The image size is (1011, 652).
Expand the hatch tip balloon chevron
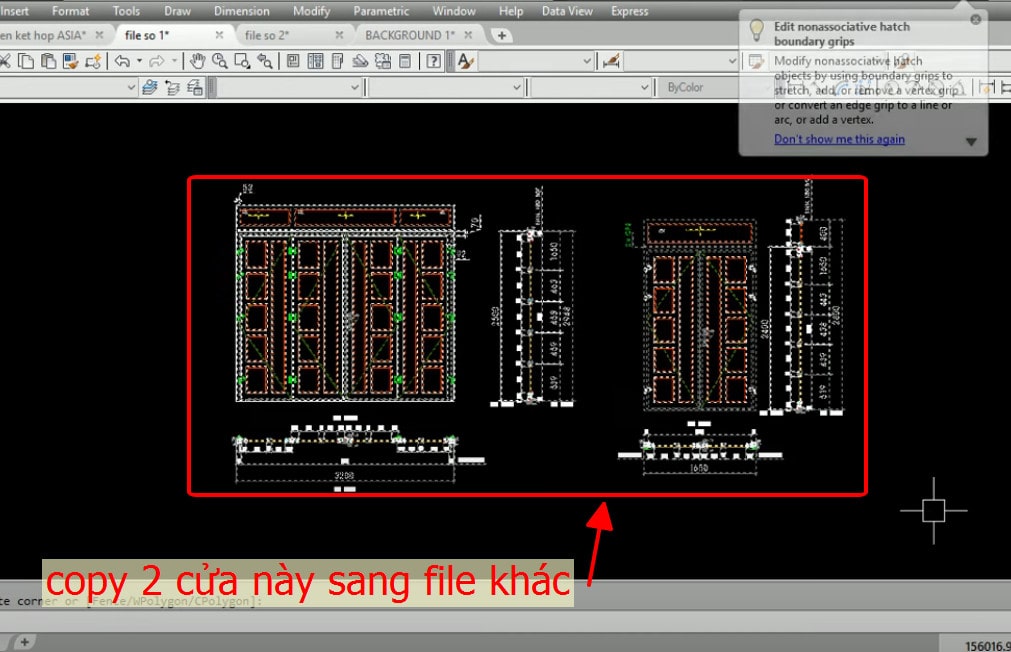970,141
